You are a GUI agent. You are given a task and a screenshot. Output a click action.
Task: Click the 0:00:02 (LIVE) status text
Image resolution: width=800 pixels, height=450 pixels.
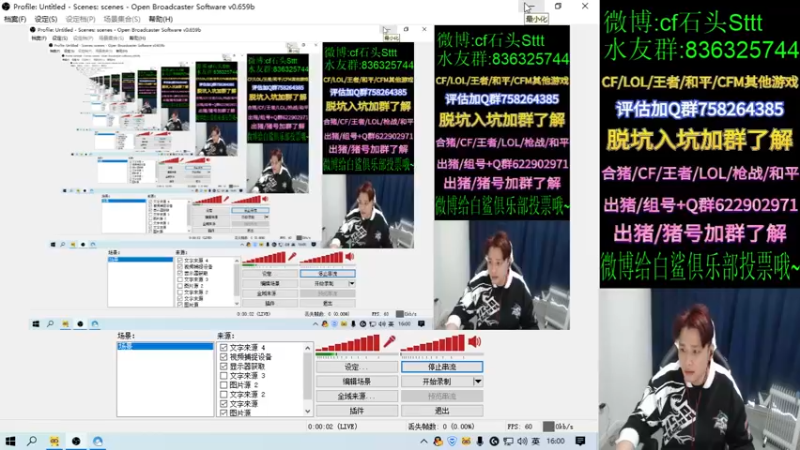point(333,427)
